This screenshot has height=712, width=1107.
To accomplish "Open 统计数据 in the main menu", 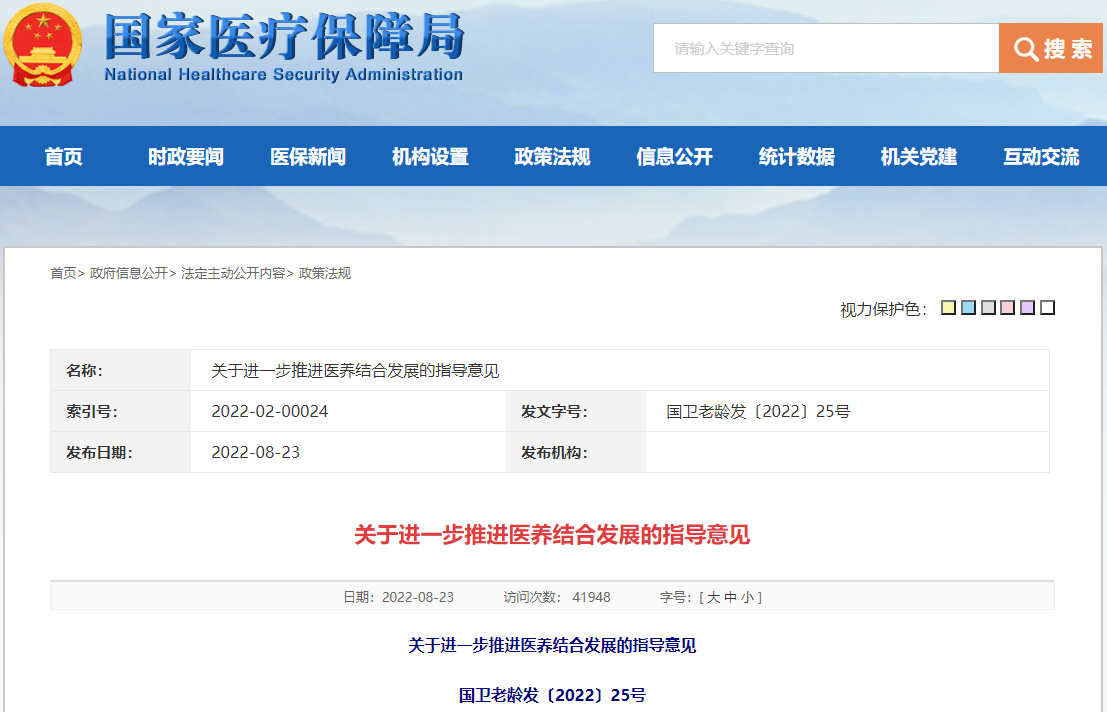I will pyautogui.click(x=796, y=157).
